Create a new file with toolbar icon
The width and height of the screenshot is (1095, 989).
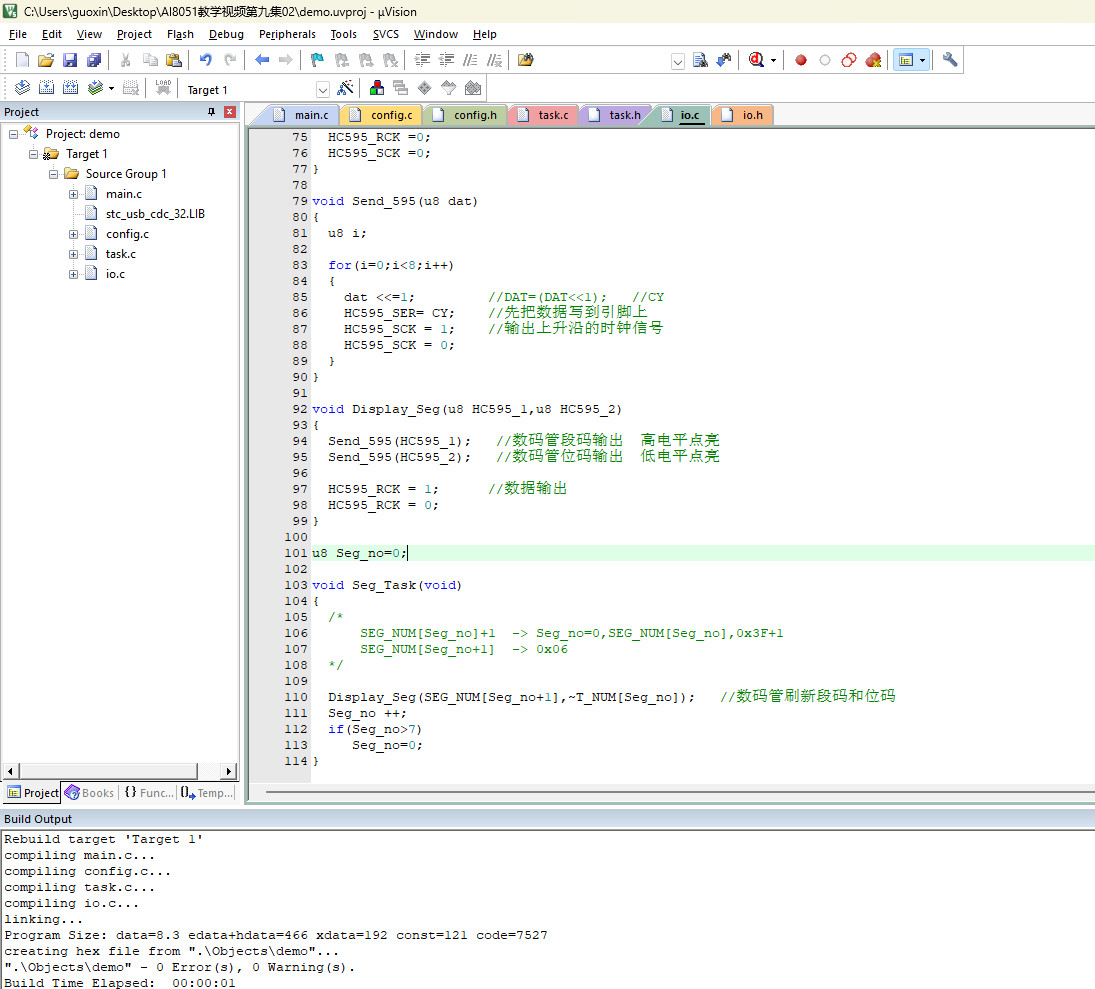(22, 60)
